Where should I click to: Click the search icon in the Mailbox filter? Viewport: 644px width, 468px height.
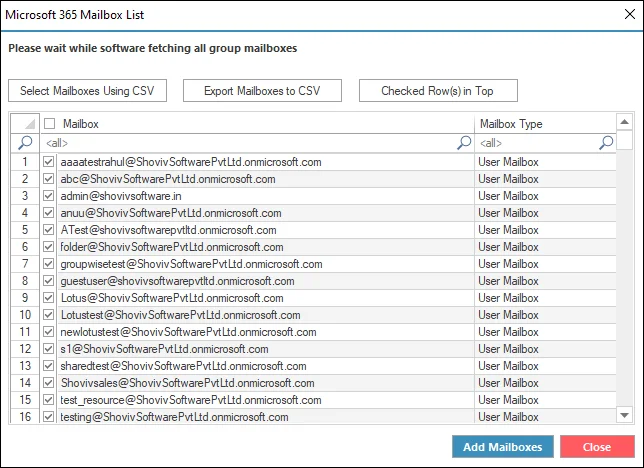[x=464, y=143]
